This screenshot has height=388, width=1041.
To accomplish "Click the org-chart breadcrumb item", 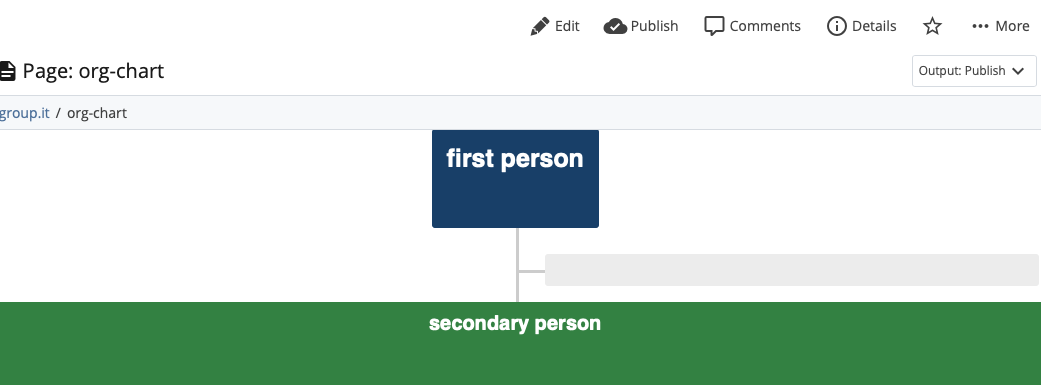I will click(97, 113).
